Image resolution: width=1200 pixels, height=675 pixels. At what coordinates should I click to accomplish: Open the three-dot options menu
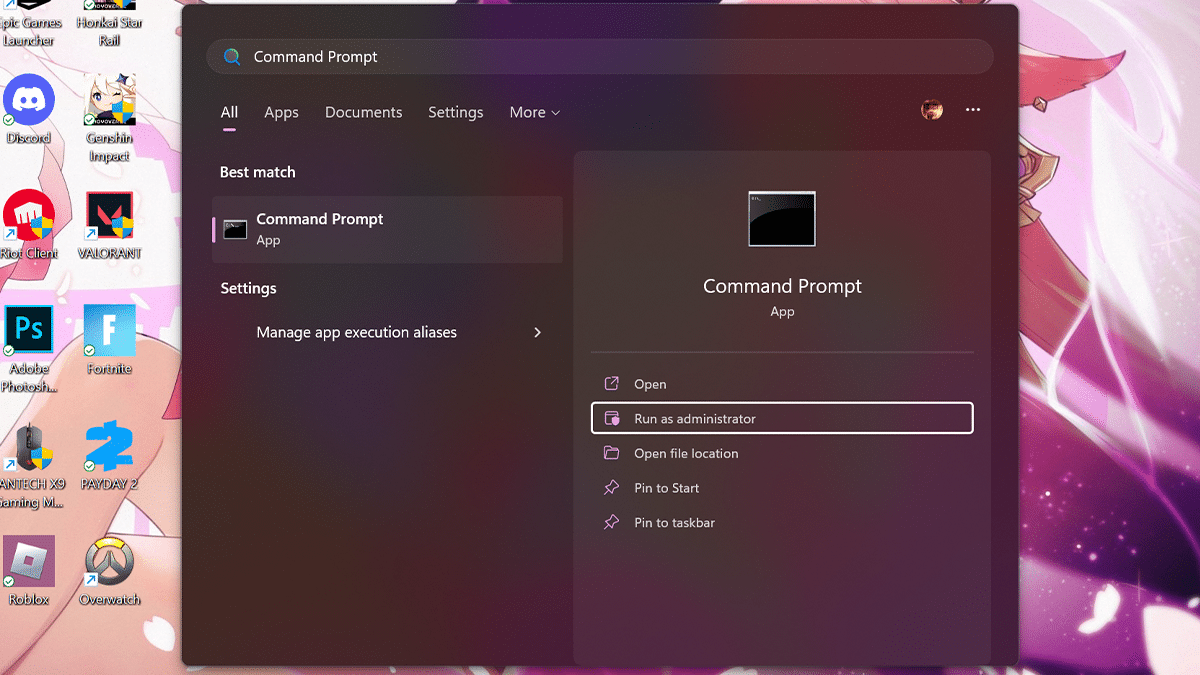coord(973,110)
